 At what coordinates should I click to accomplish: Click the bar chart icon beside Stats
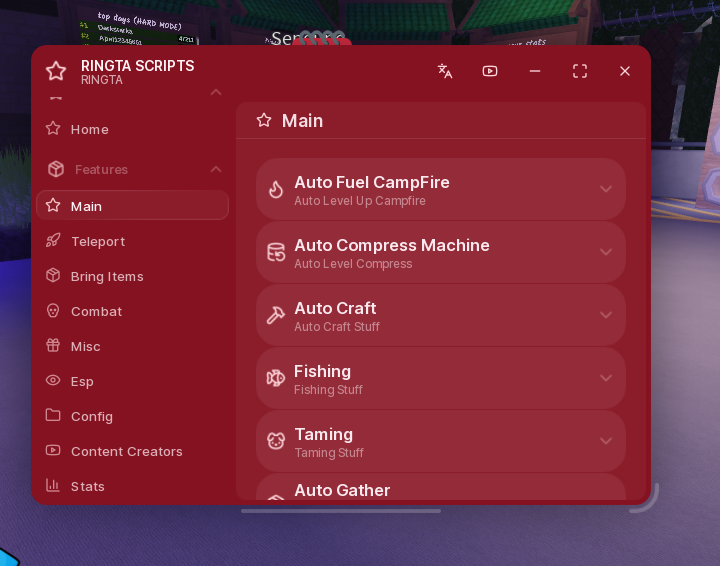(x=53, y=485)
